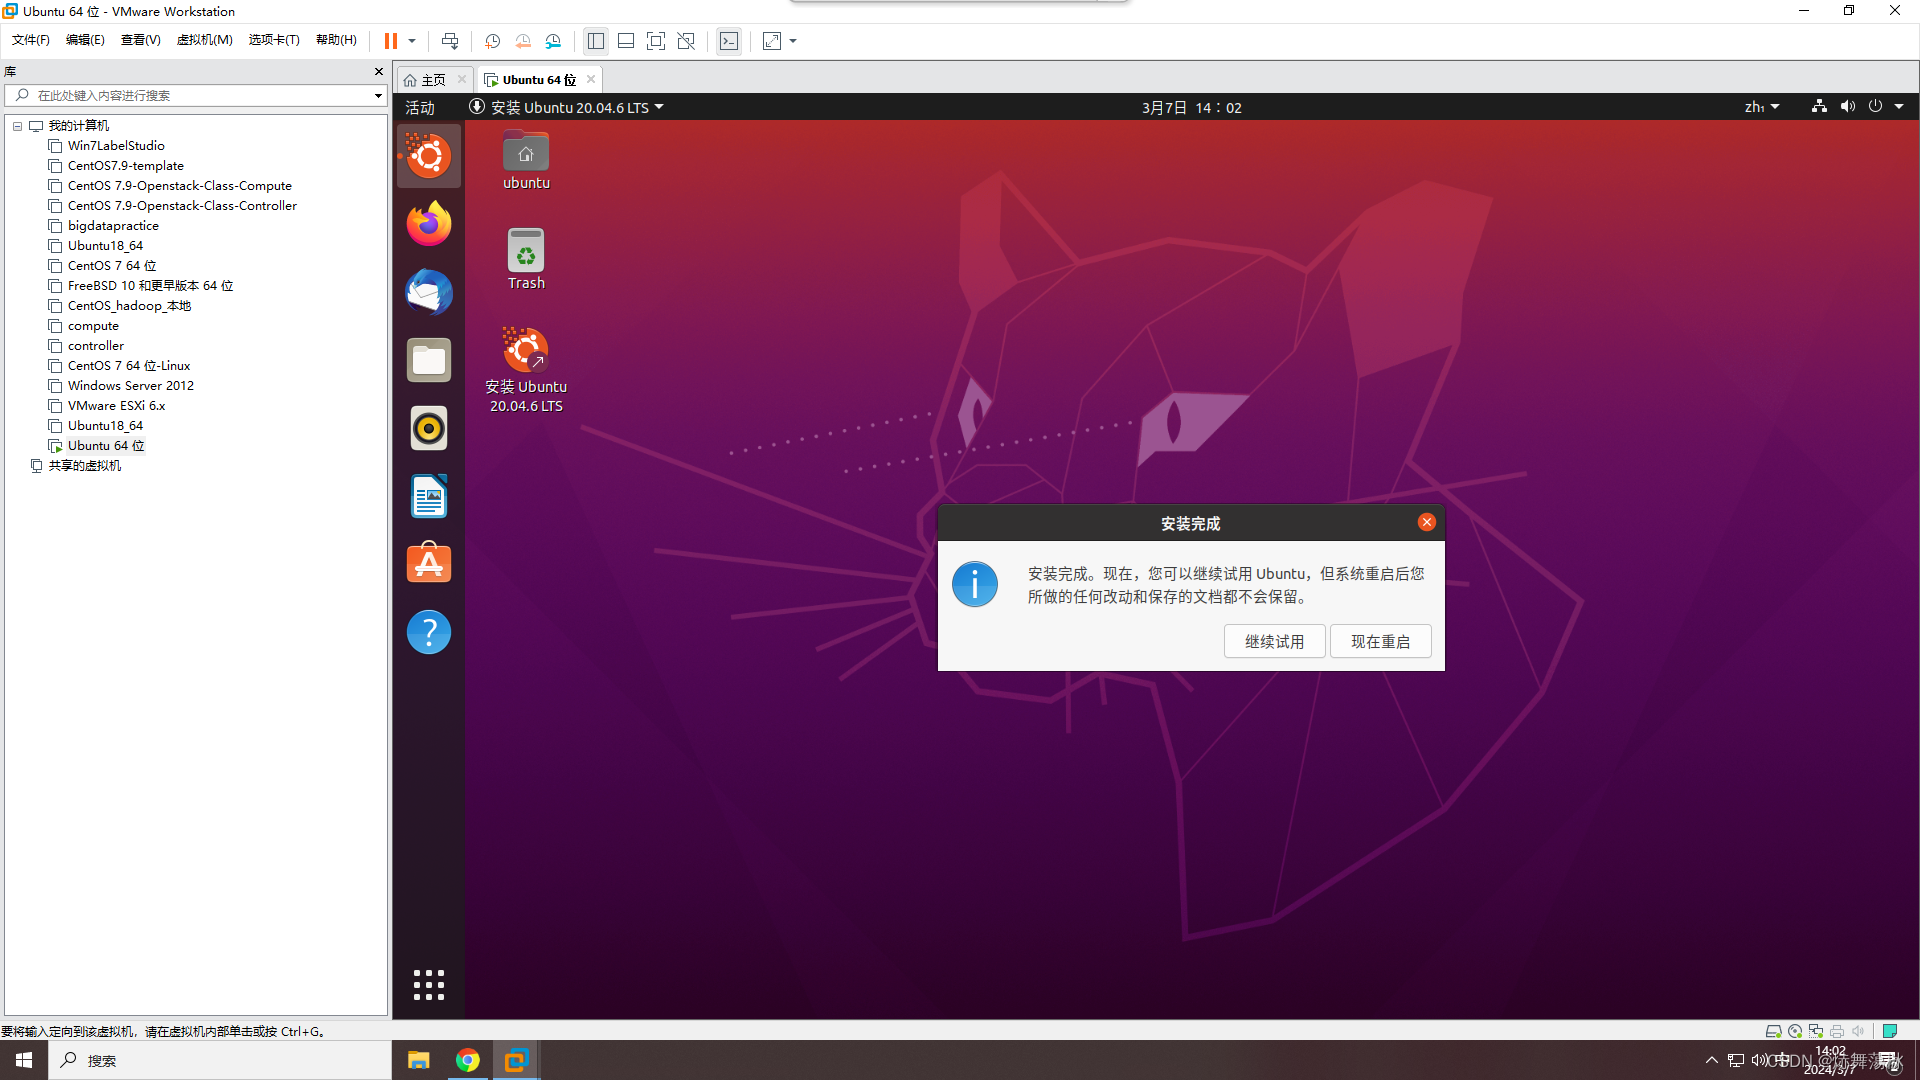1920x1080 pixels.
Task: Open 选项卡(T) menu
Action: pos(274,40)
